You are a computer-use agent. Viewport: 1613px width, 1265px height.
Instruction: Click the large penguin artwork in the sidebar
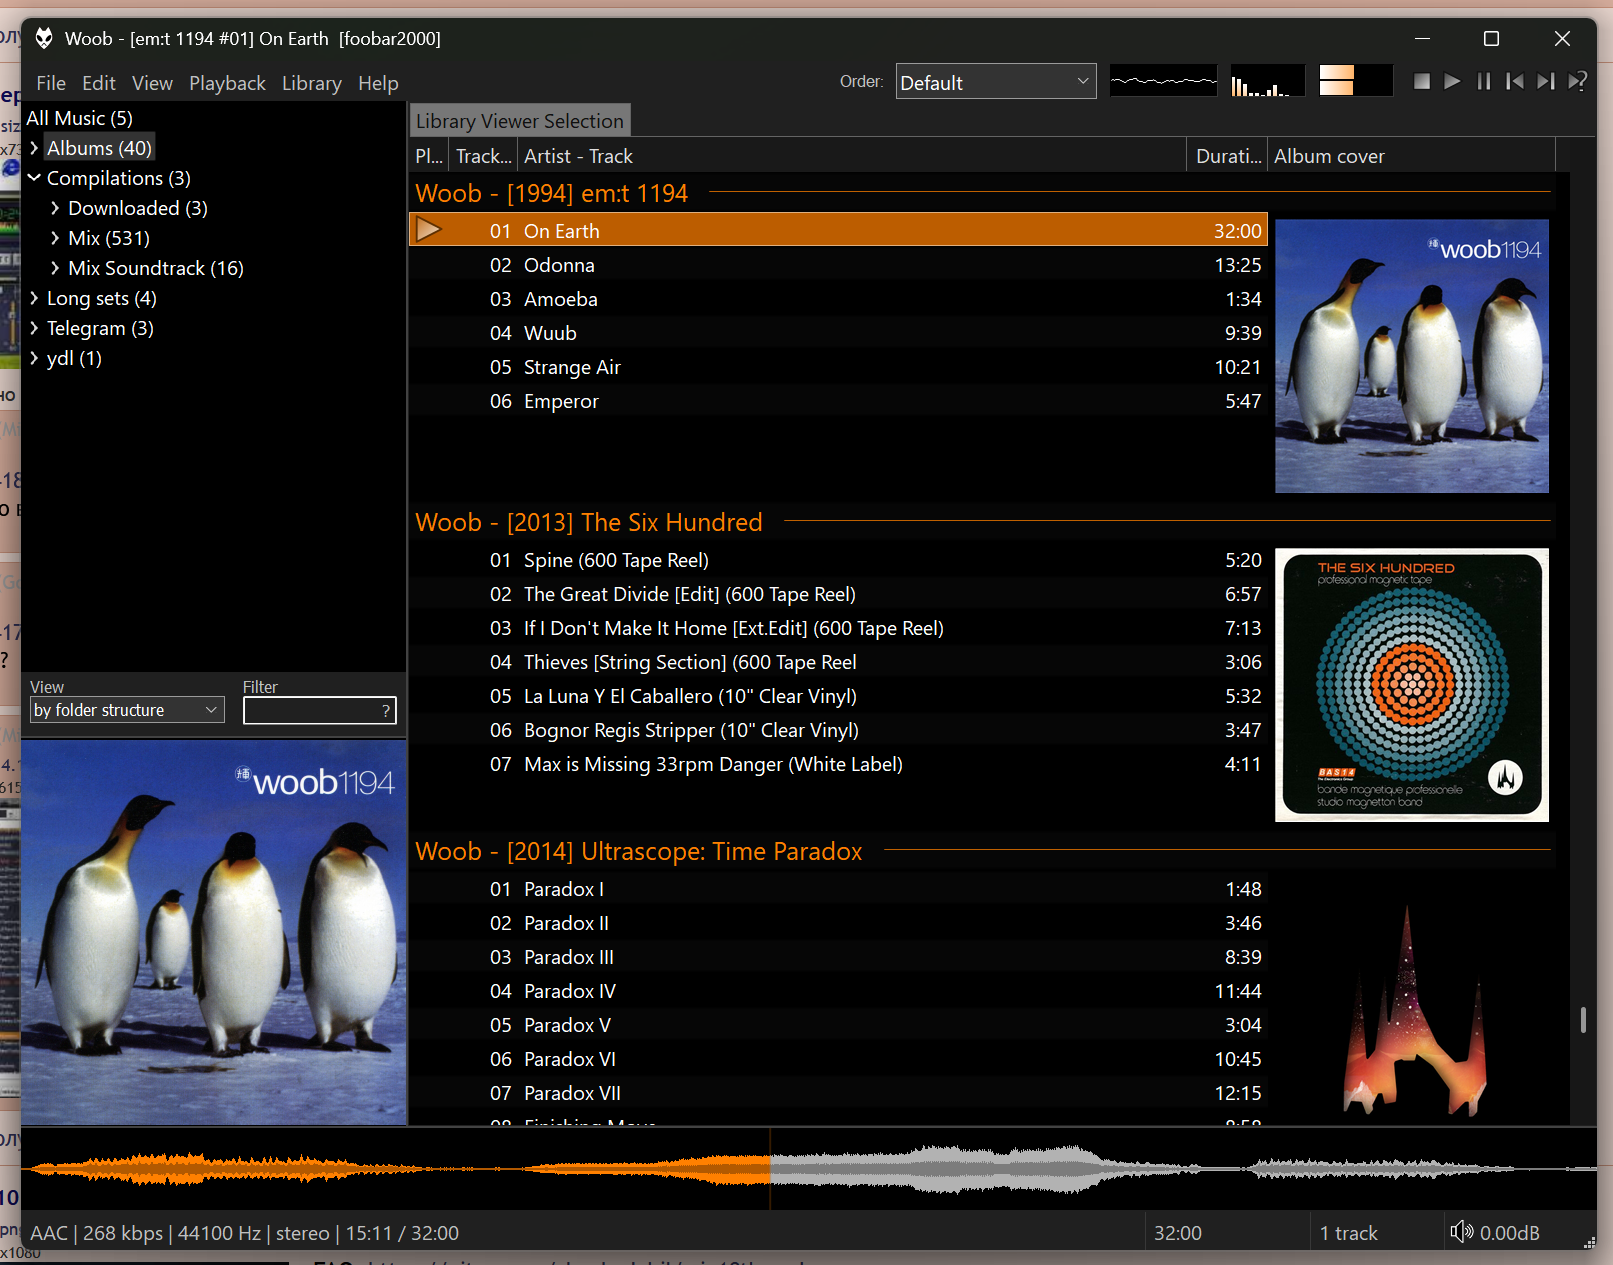[x=214, y=932]
